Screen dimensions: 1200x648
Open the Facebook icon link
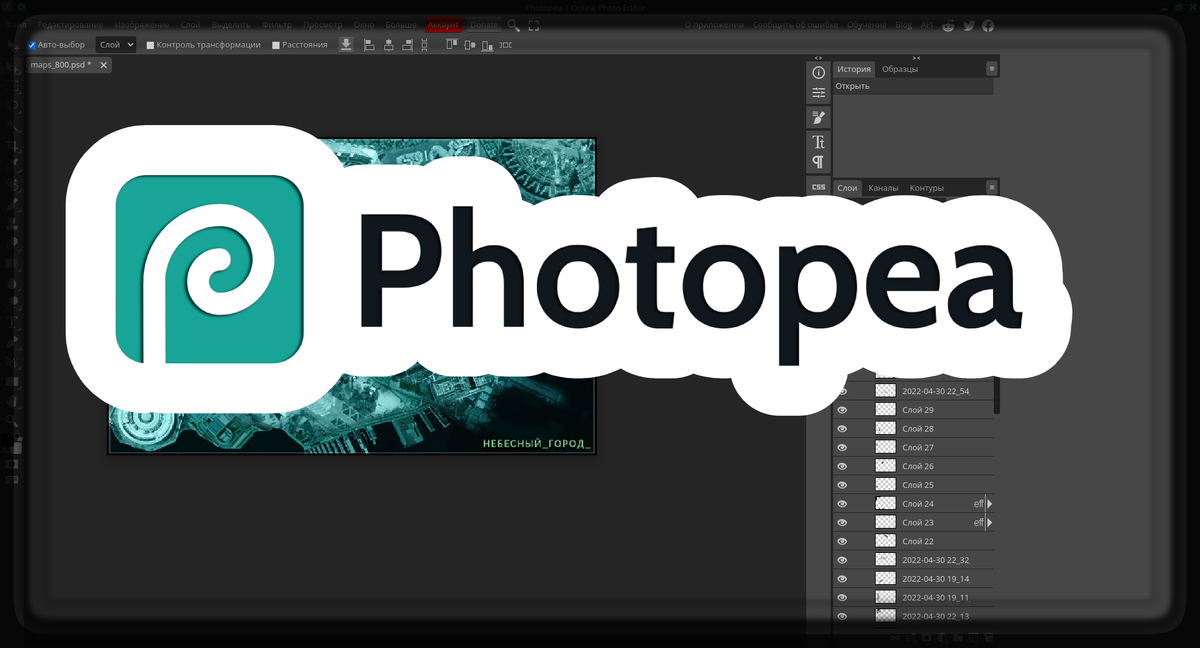pos(988,25)
